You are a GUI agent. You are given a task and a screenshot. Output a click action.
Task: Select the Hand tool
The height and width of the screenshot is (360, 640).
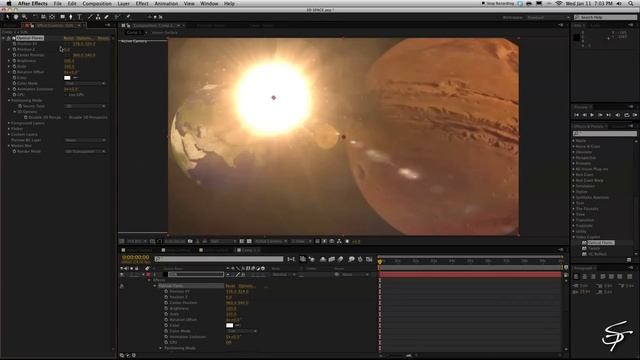[x=16, y=17]
